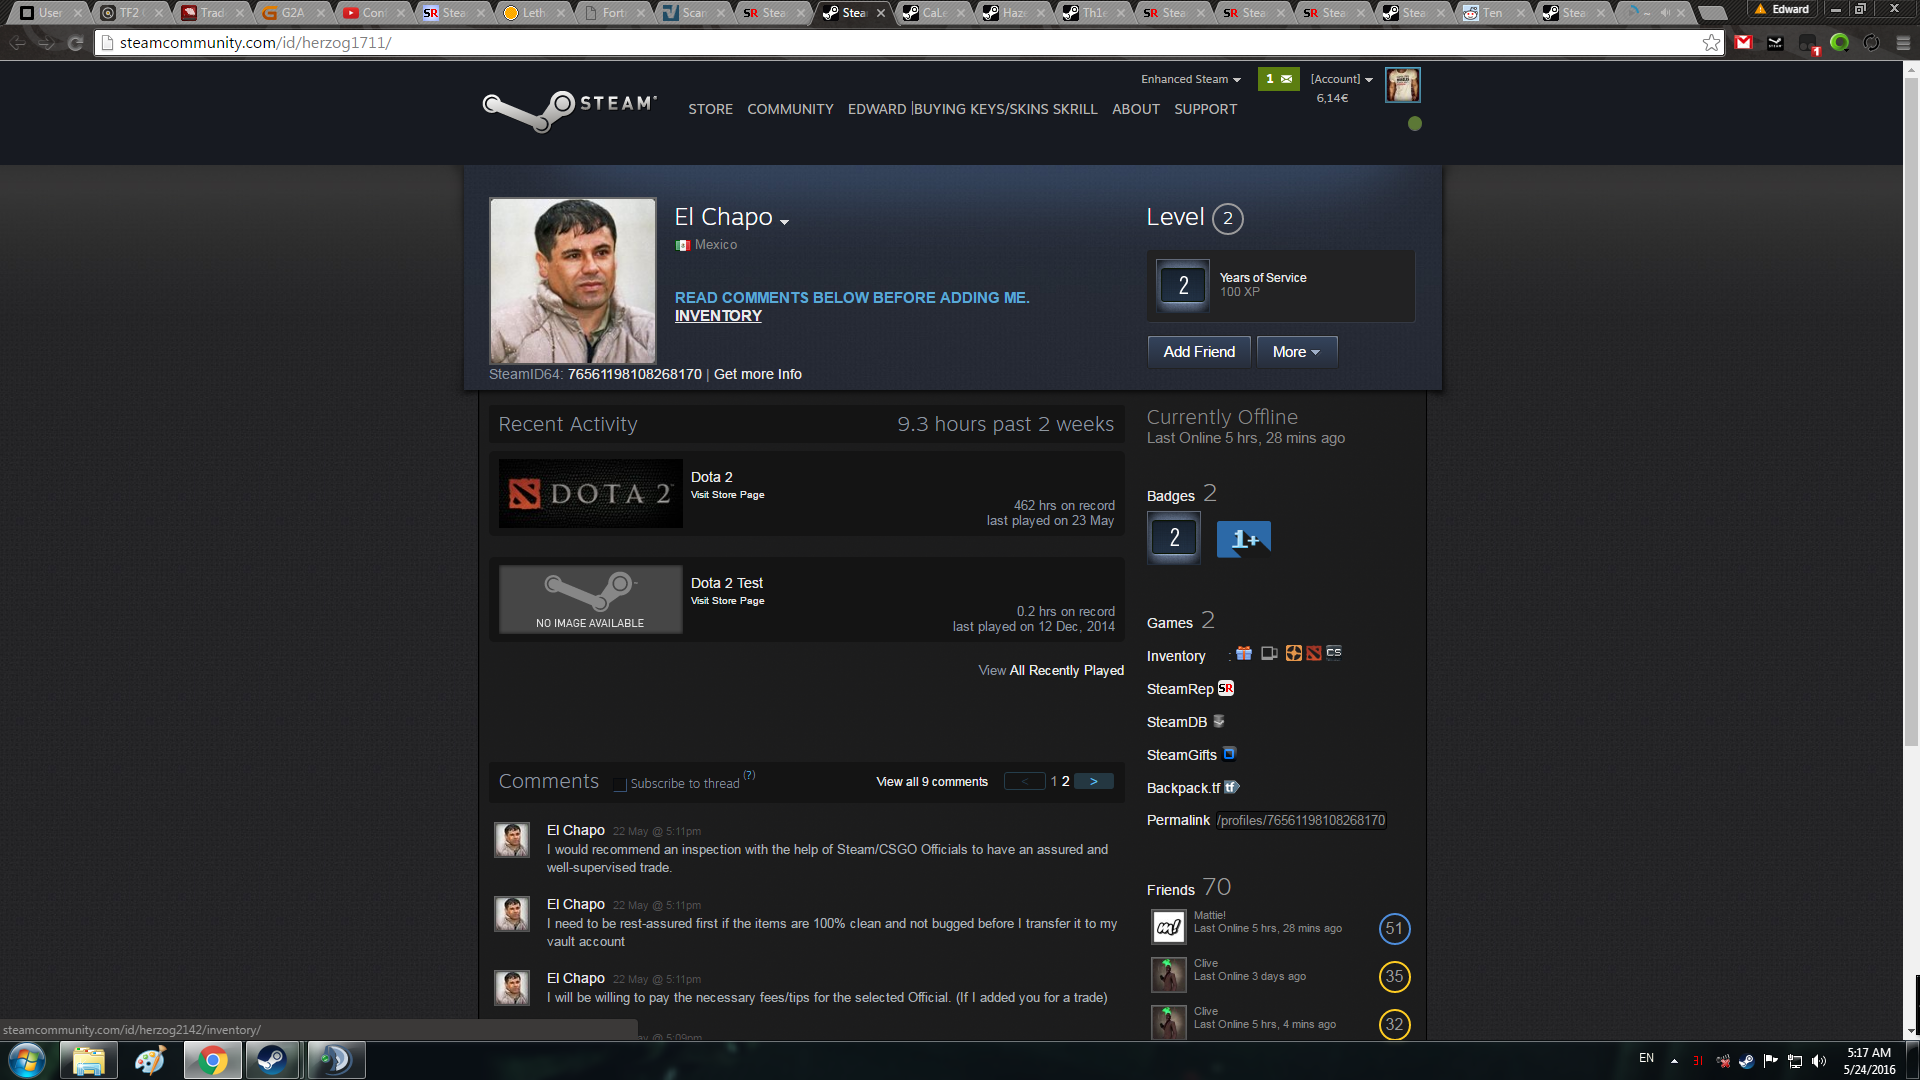
Task: Toggle Subscribe to thread checkbox
Action: click(620, 784)
